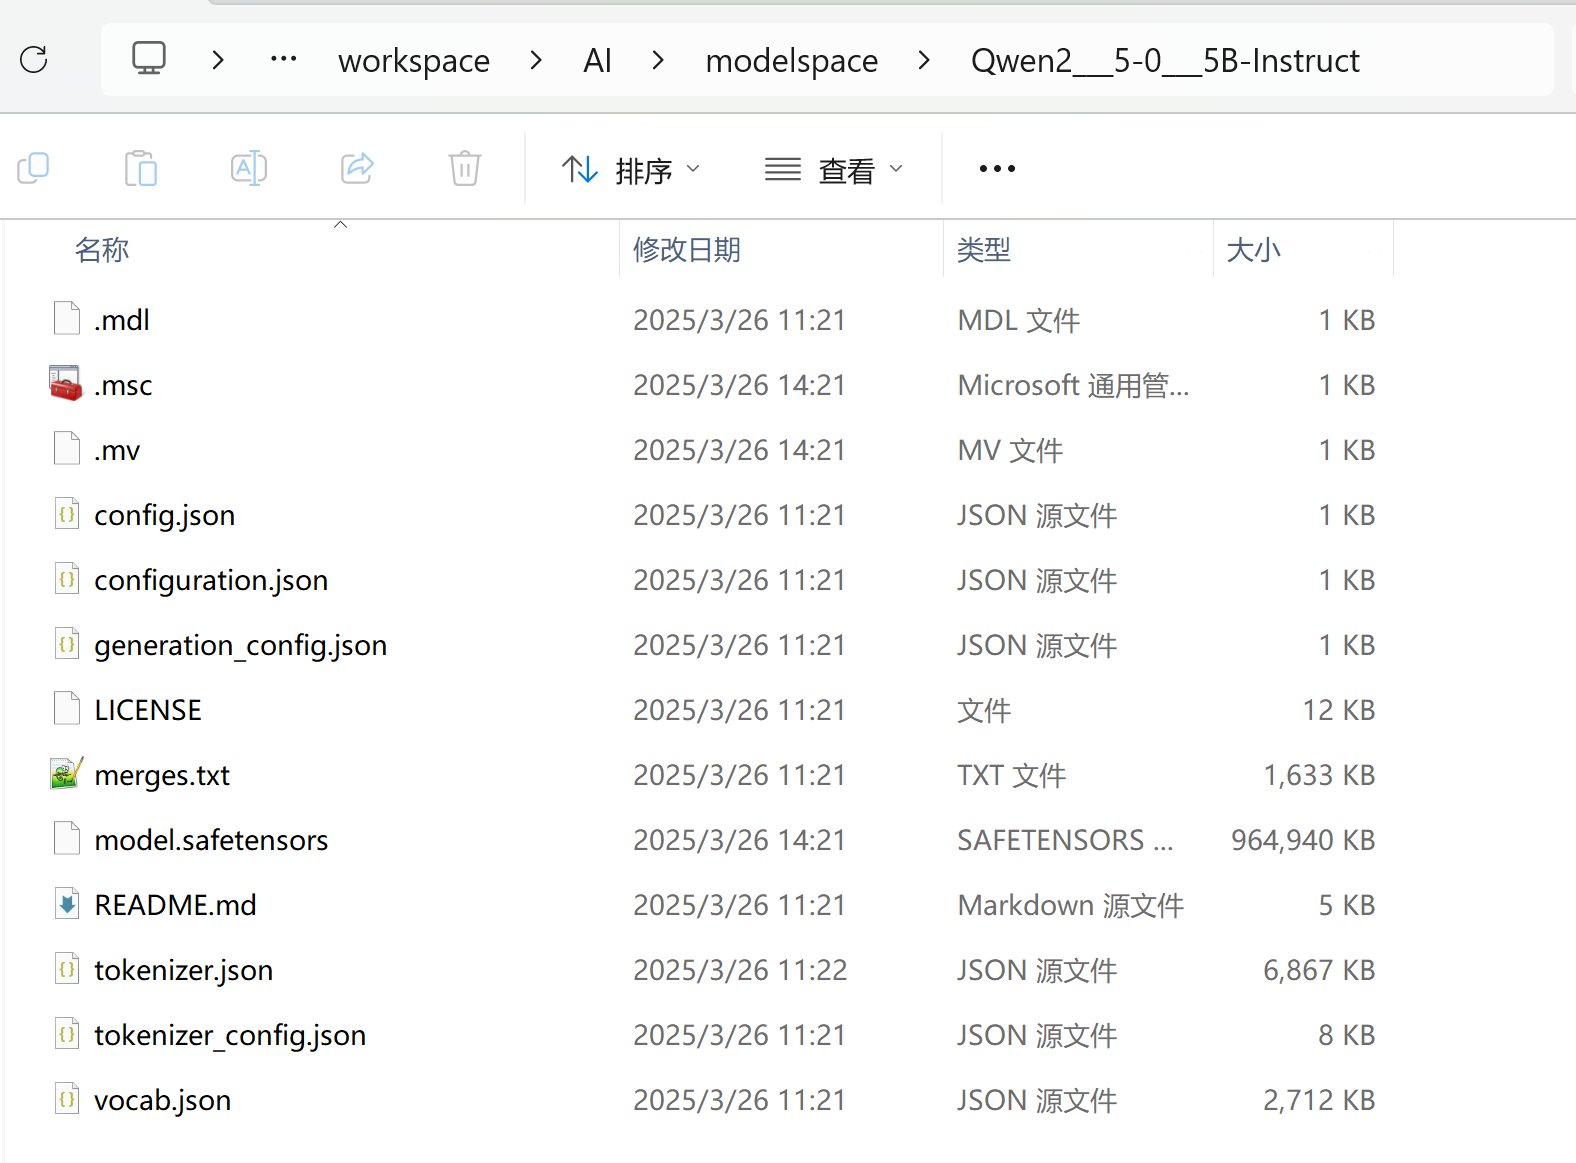This screenshot has width=1576, height=1163.
Task: Select file name model.safetensors
Action: click(x=211, y=840)
